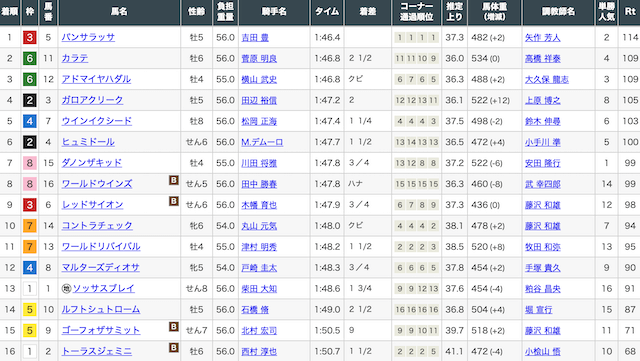Image resolution: width=640 pixels, height=361 pixels.
Task: Open horse link カラテ
Action: click(x=75, y=58)
